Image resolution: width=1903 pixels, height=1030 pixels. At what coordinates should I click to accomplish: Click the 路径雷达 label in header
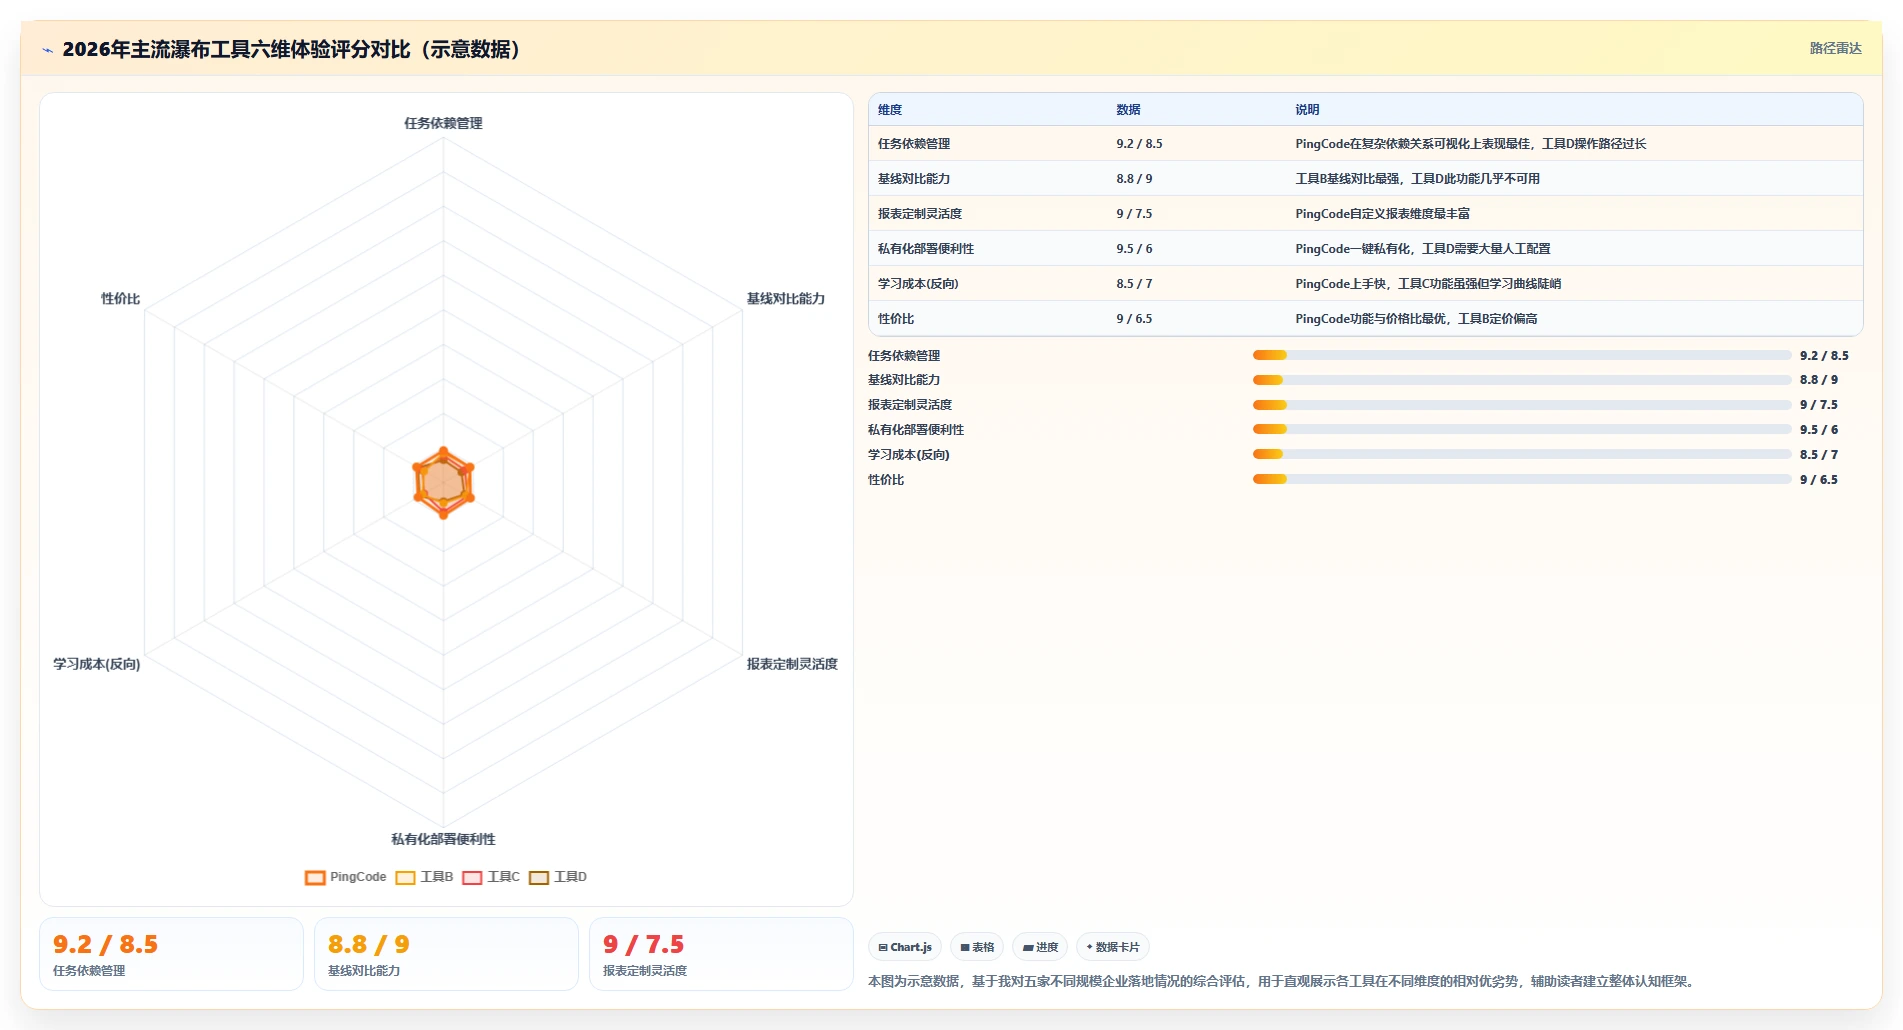[x=1835, y=48]
